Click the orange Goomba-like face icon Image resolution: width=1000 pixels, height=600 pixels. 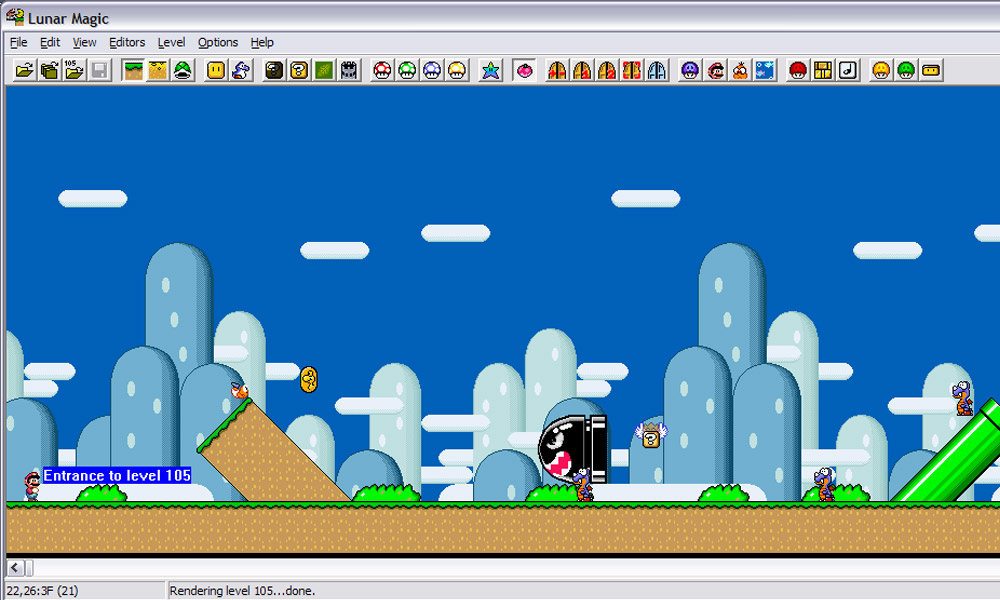click(740, 70)
